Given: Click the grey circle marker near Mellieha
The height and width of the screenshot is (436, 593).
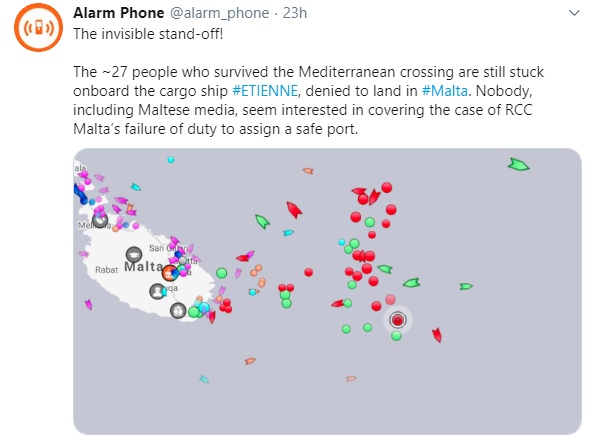Looking at the screenshot, I should click(x=100, y=219).
